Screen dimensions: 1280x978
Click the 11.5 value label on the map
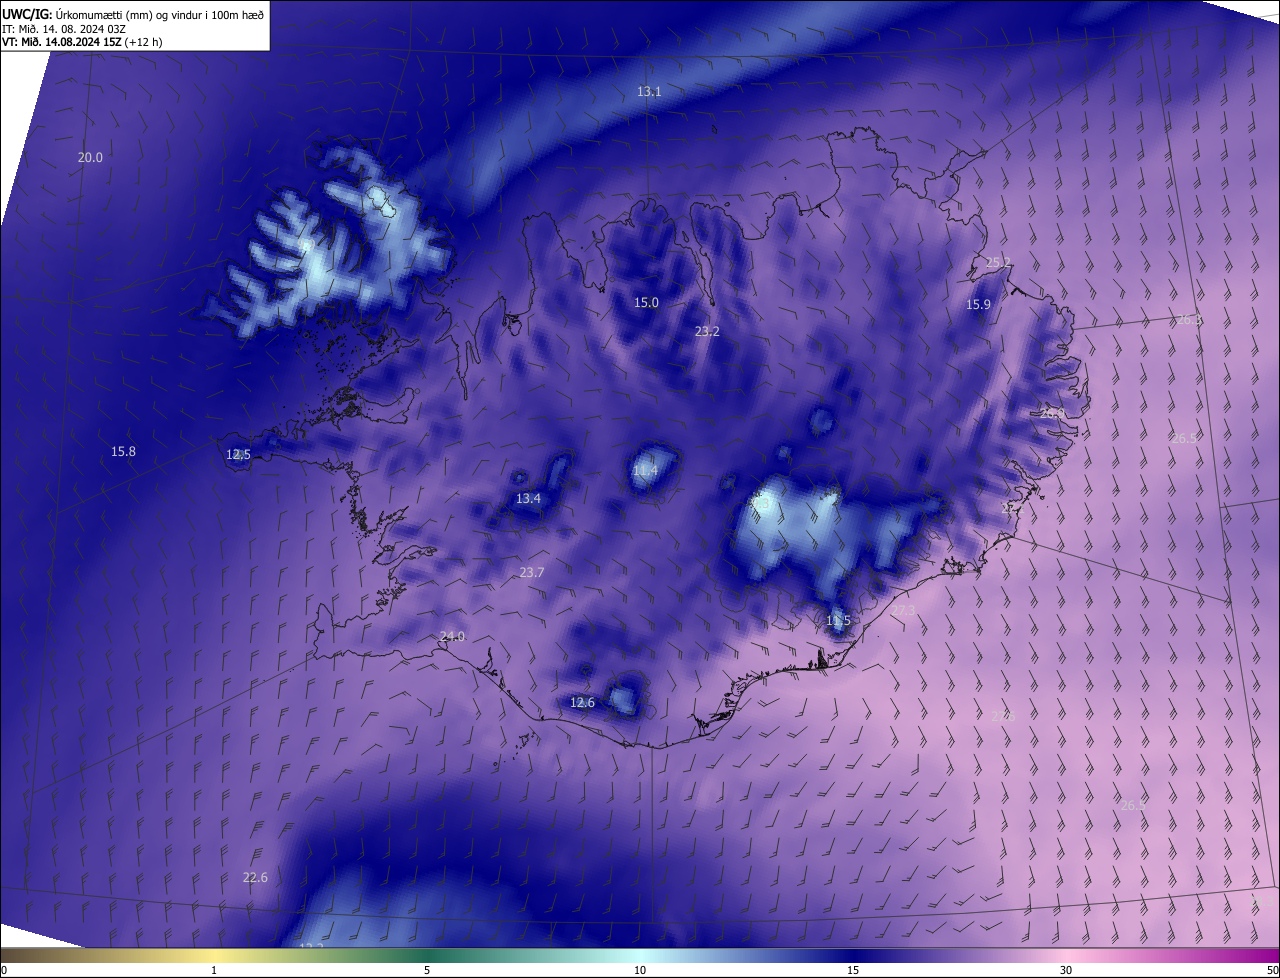pos(838,620)
